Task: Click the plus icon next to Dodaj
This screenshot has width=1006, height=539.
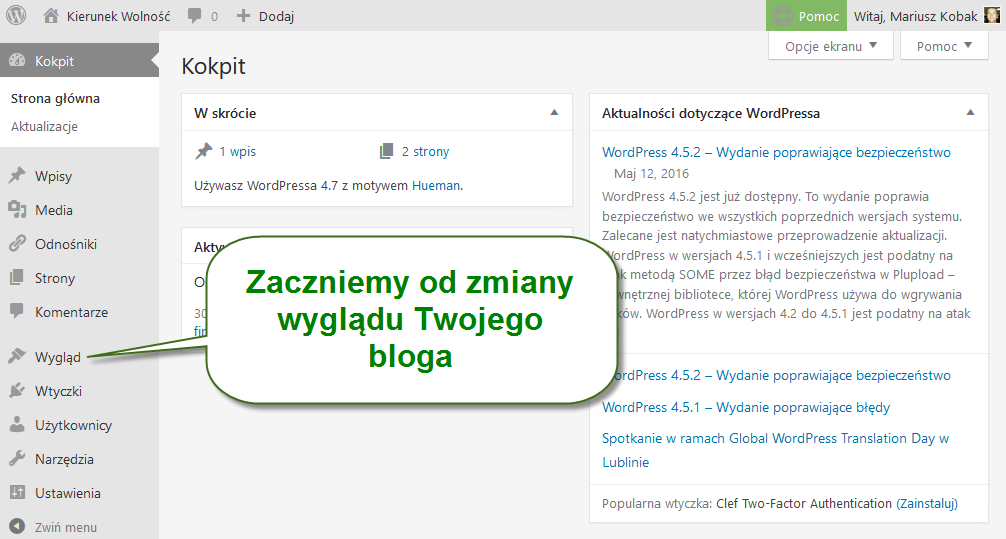Action: (243, 15)
